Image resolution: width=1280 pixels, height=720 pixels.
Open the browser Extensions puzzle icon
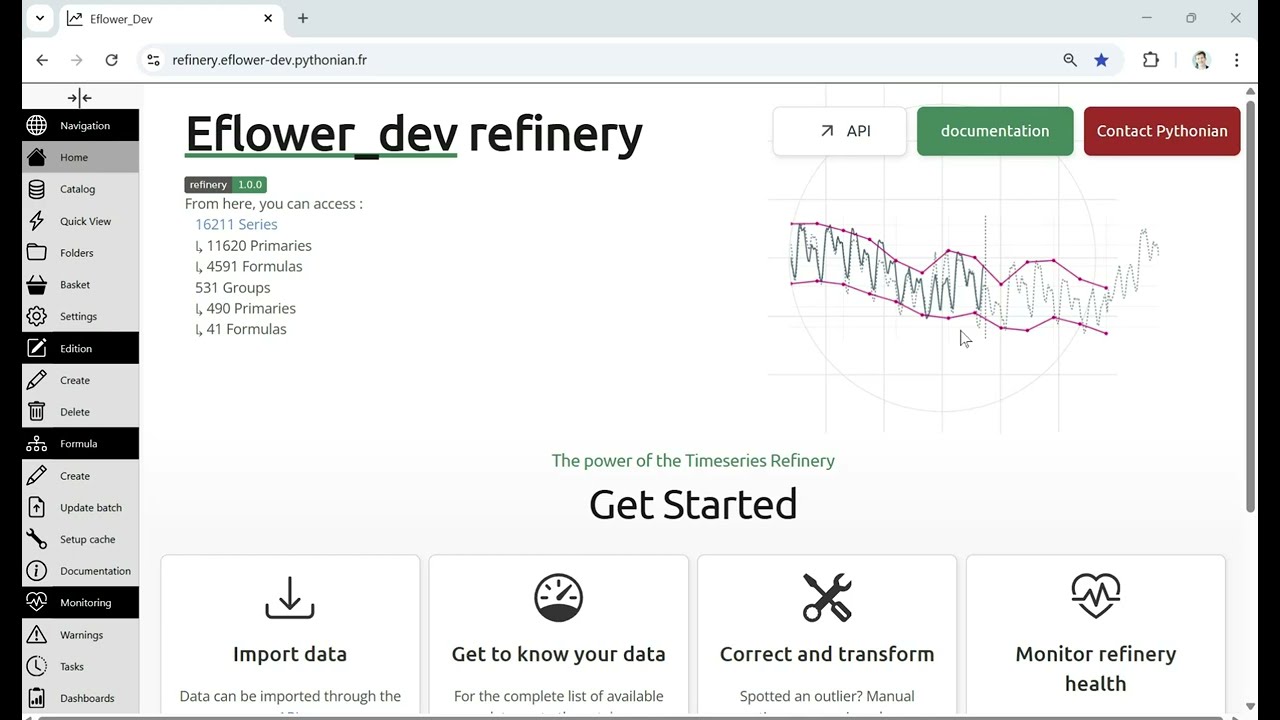[1151, 60]
